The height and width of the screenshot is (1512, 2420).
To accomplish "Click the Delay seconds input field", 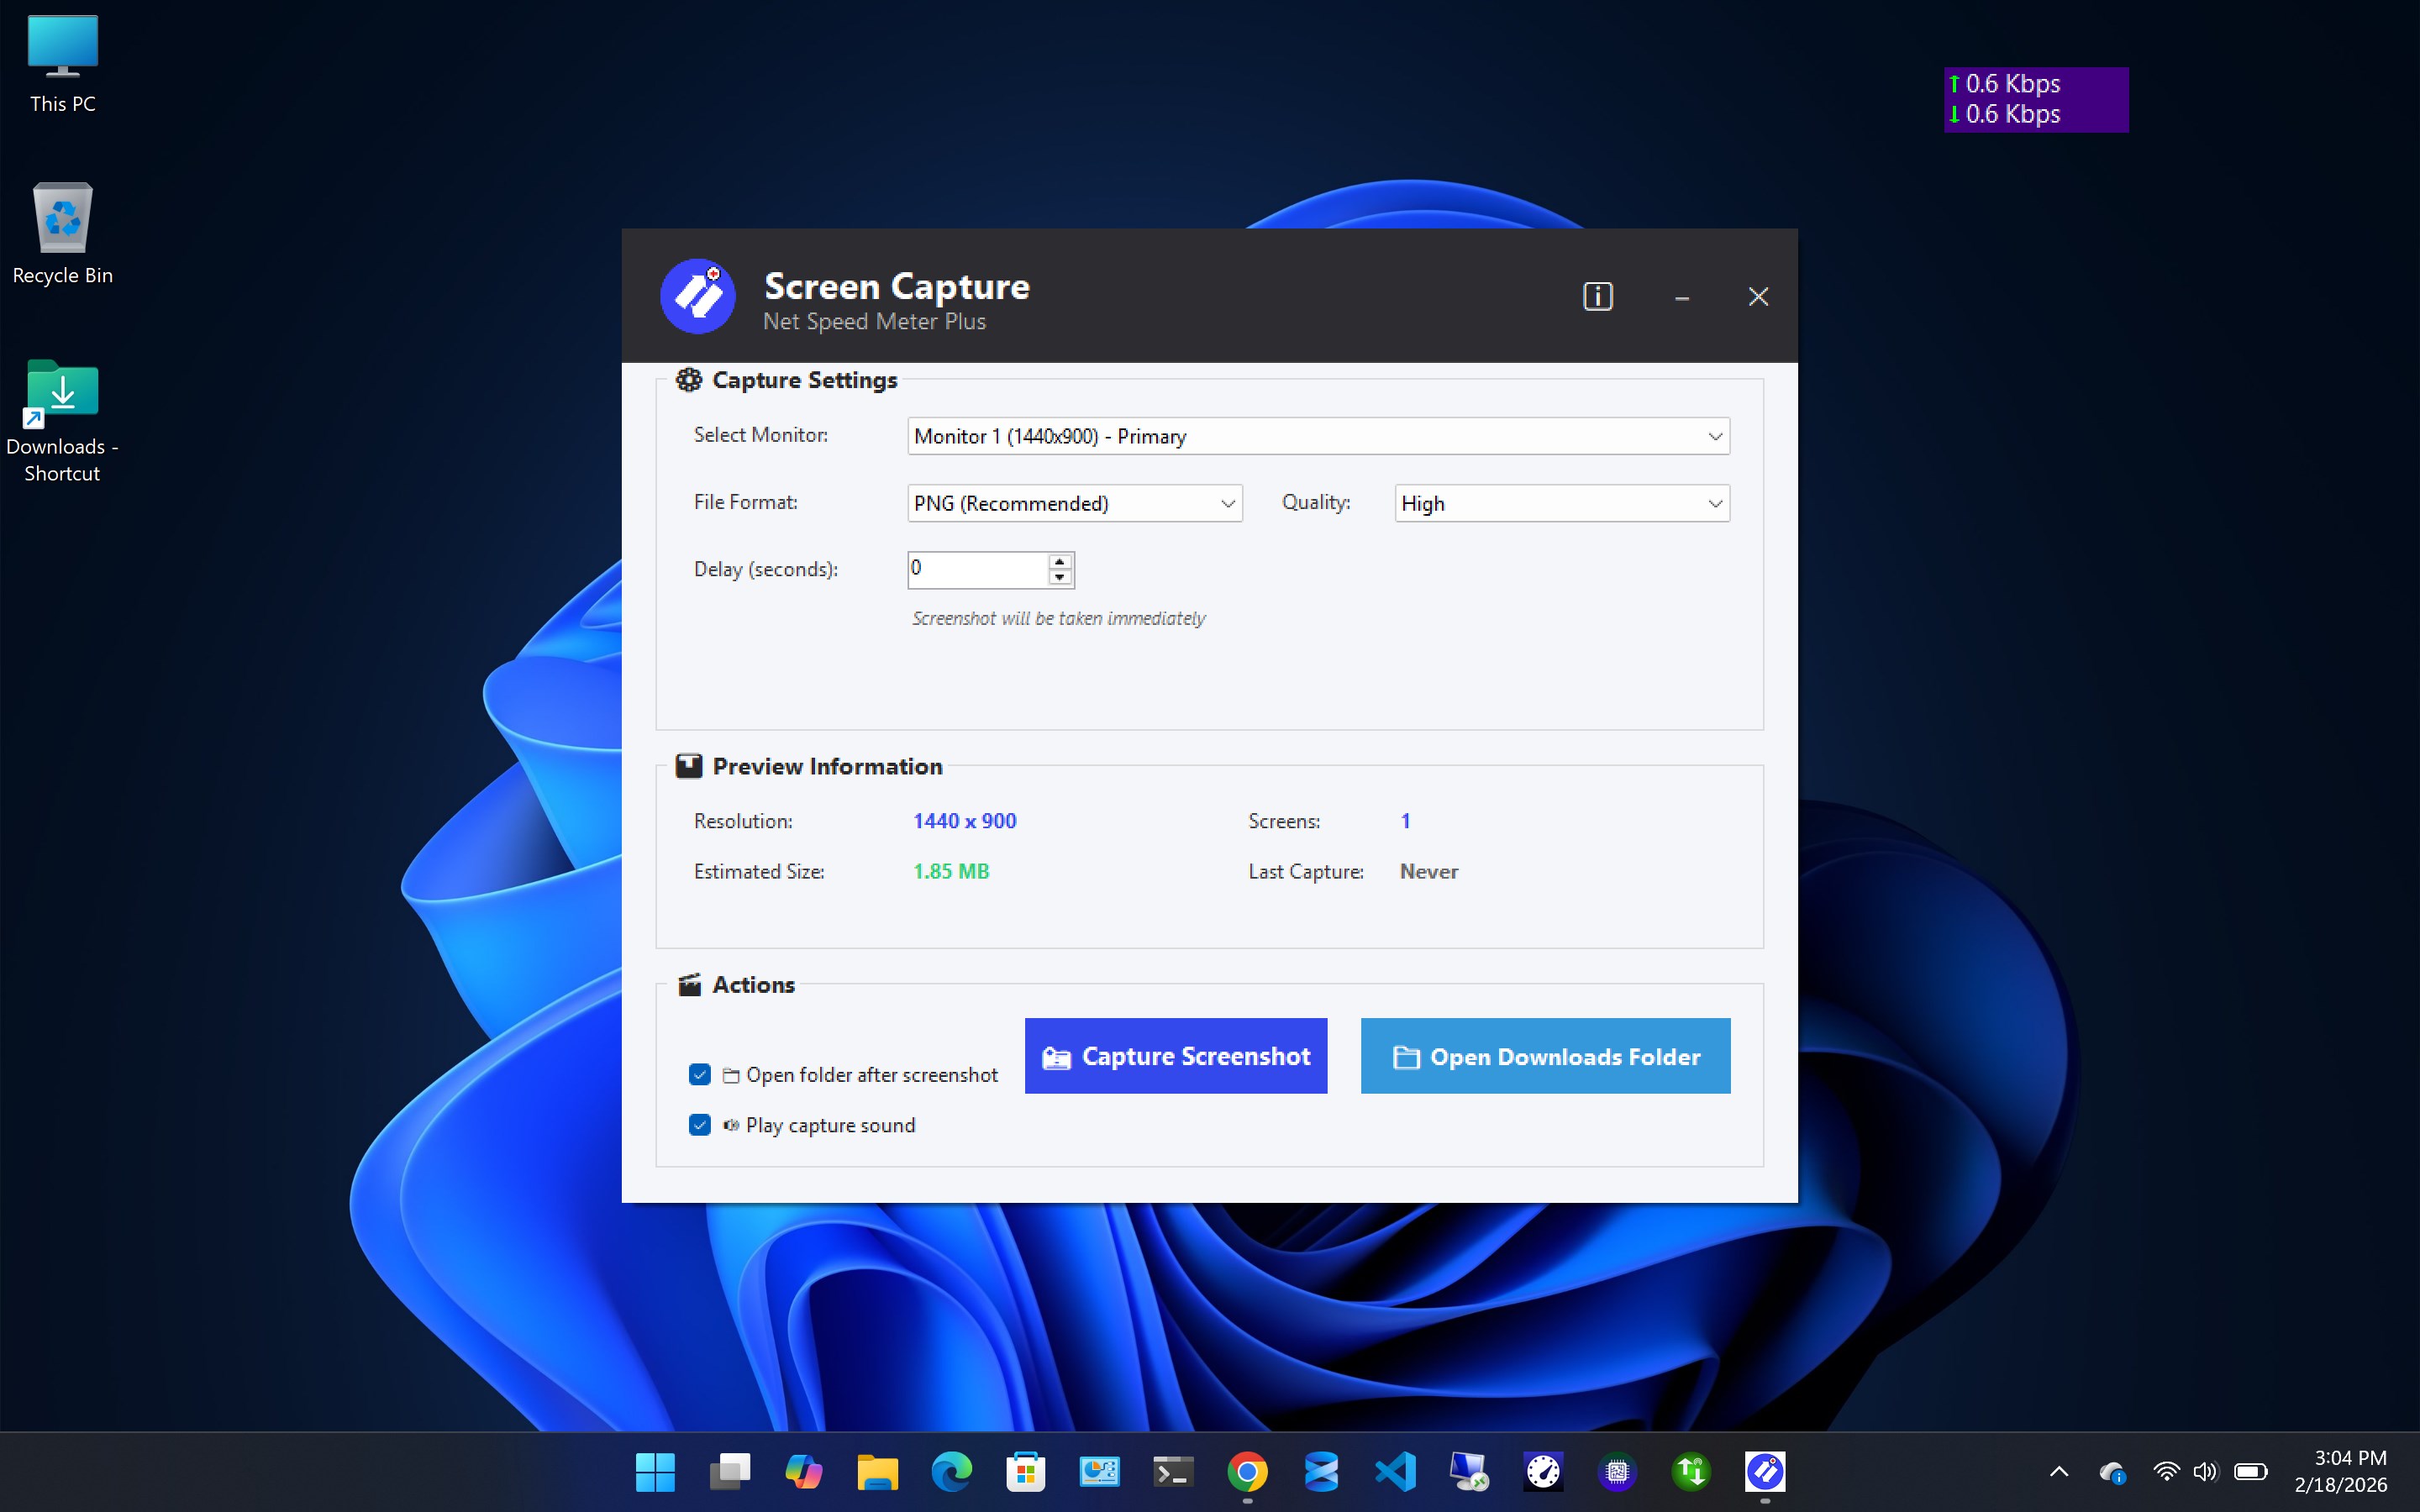I will point(977,569).
